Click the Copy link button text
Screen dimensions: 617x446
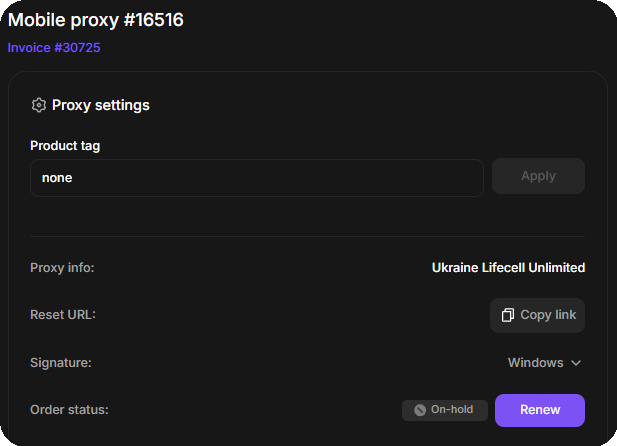pos(548,315)
